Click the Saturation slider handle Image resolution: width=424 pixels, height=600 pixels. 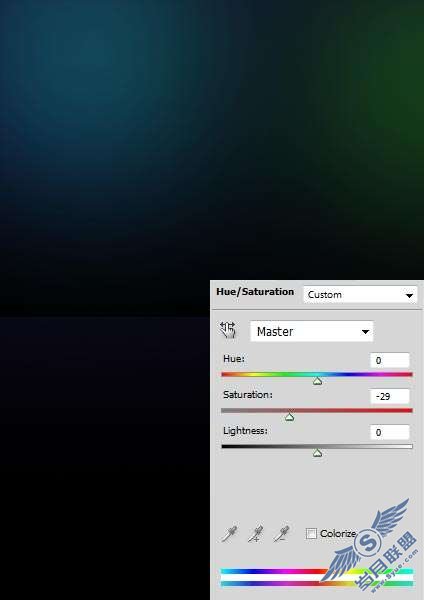point(290,417)
